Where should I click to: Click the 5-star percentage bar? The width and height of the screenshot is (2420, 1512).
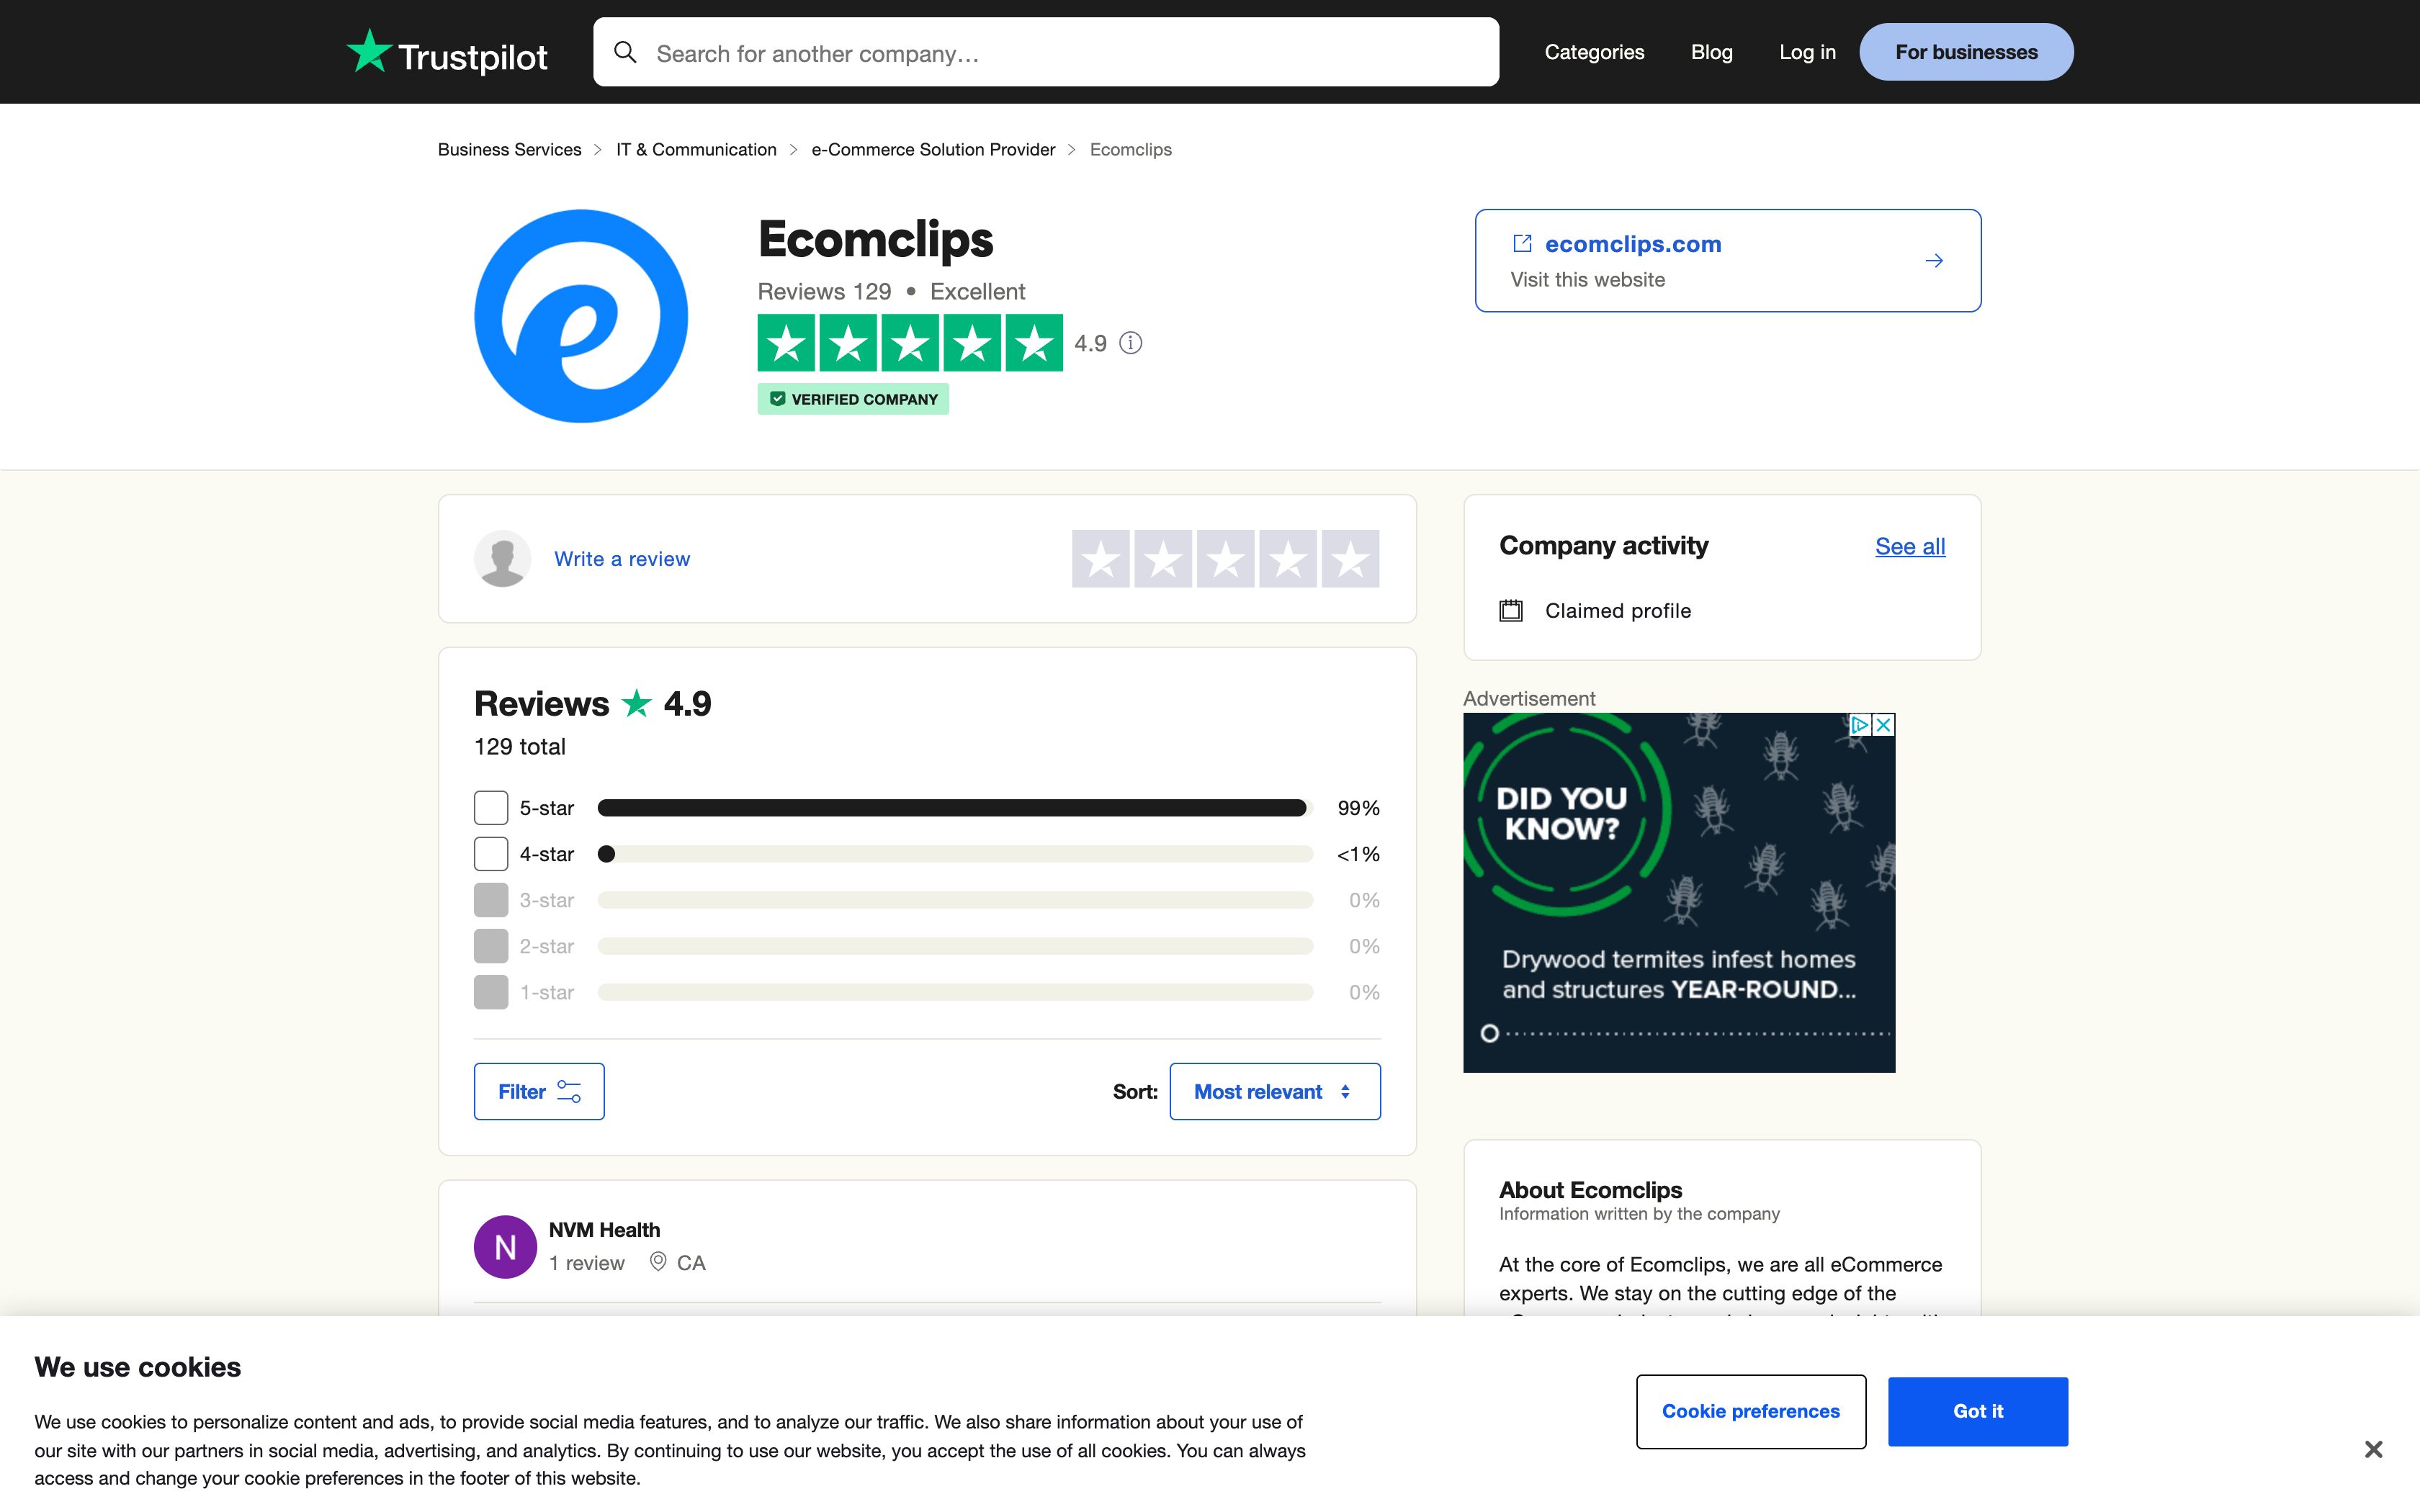click(950, 807)
